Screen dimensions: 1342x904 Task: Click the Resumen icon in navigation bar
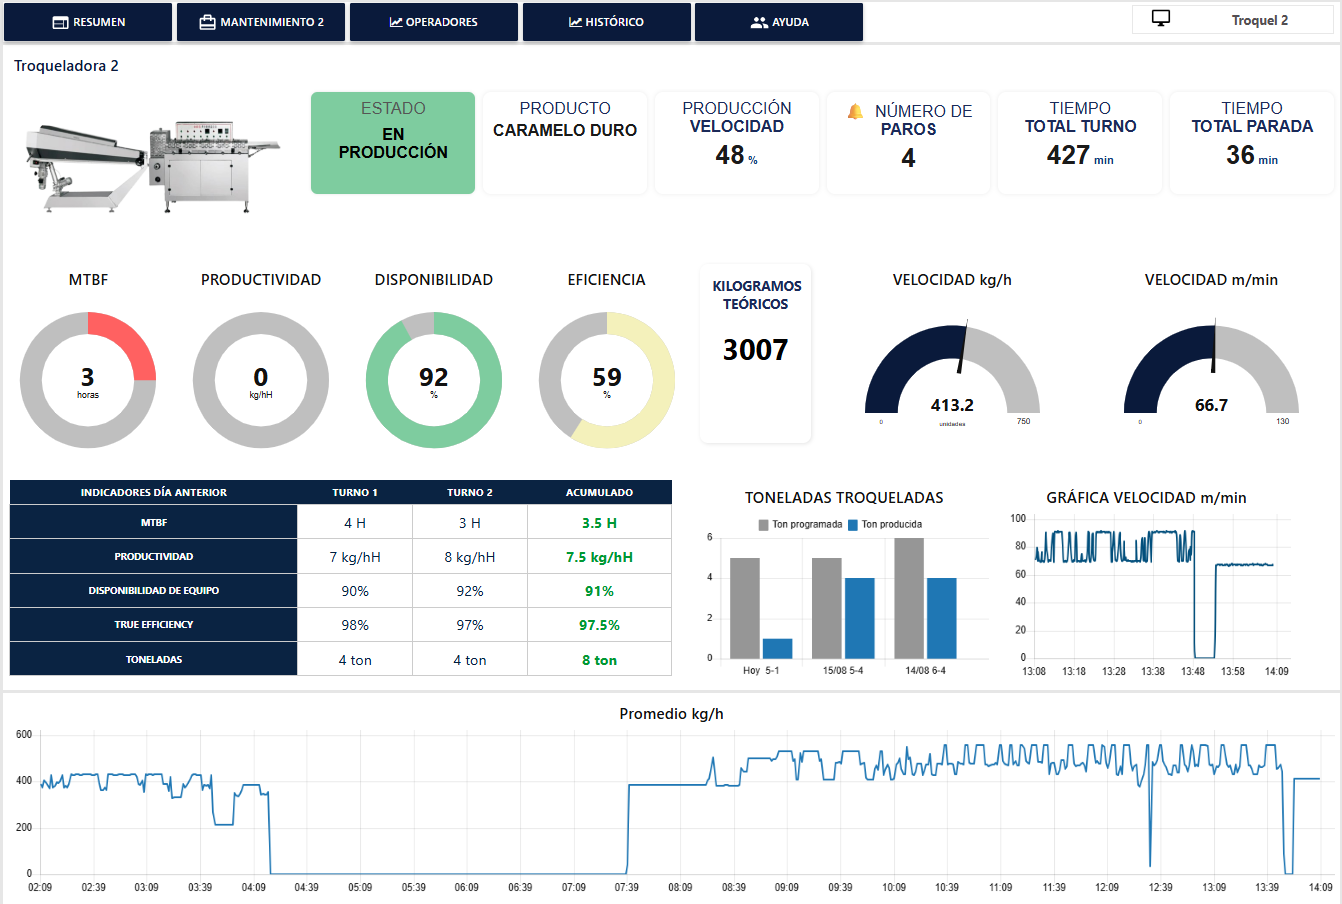[x=60, y=22]
